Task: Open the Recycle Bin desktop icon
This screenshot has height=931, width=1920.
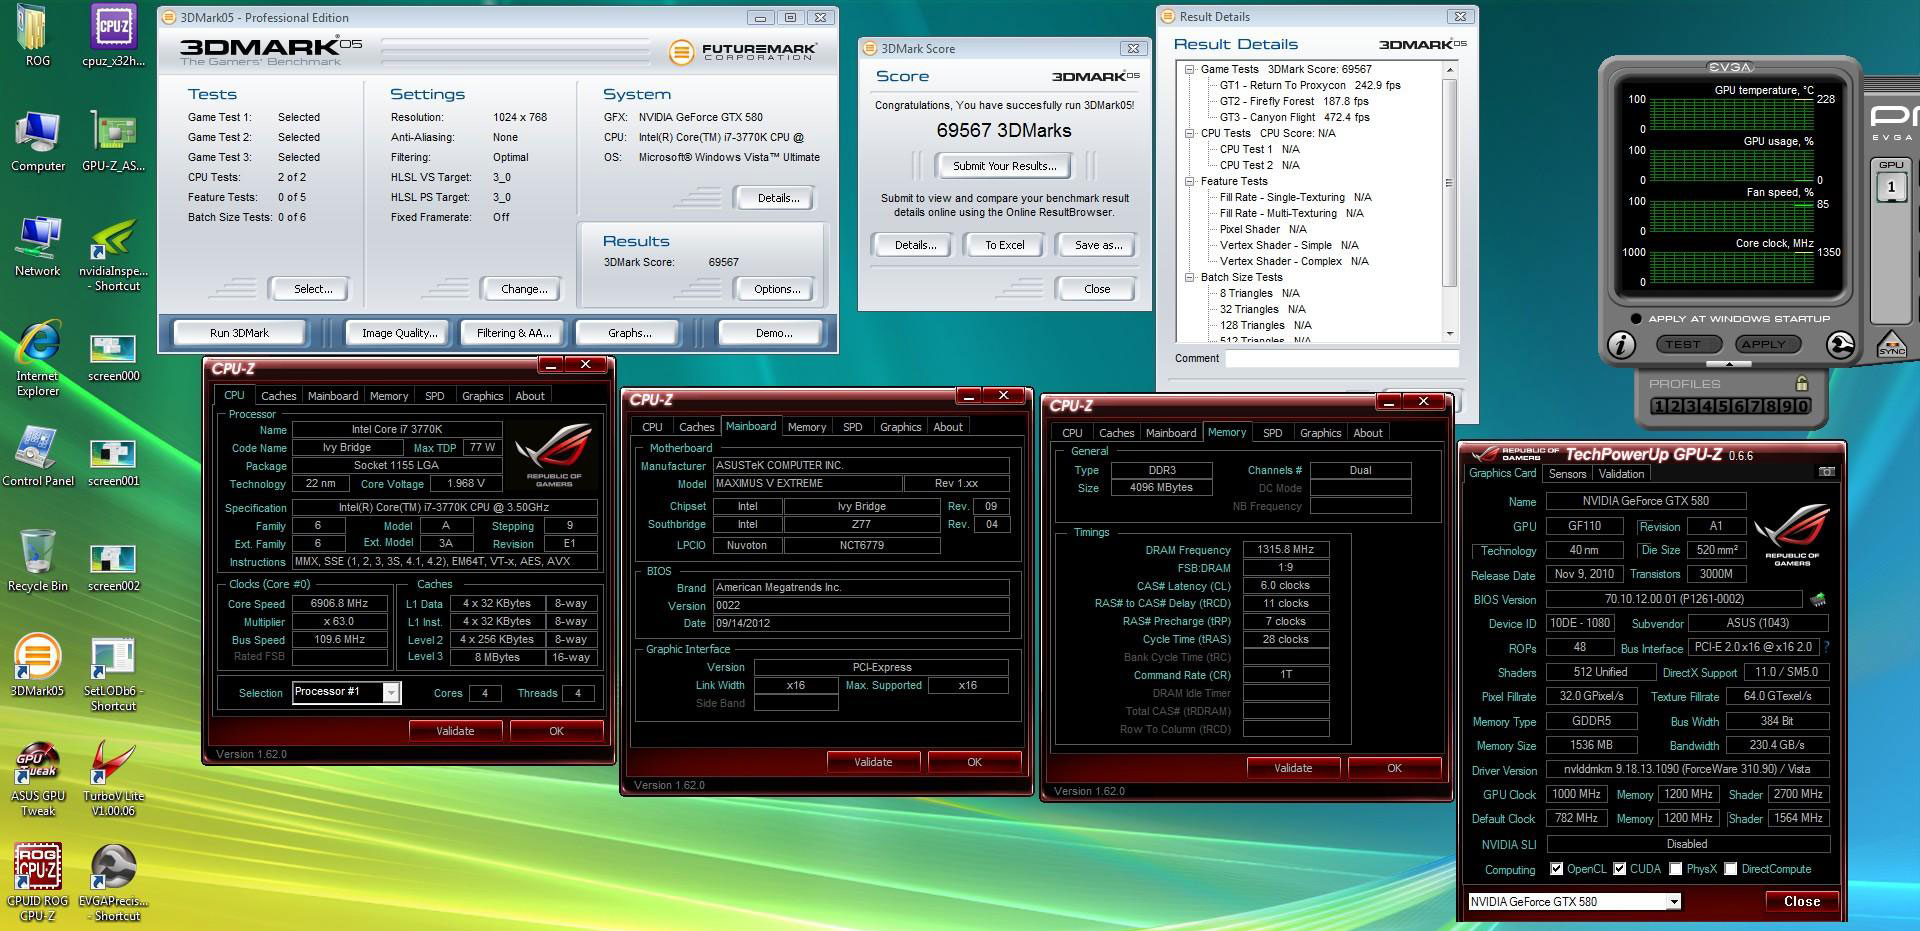Action: pyautogui.click(x=37, y=553)
